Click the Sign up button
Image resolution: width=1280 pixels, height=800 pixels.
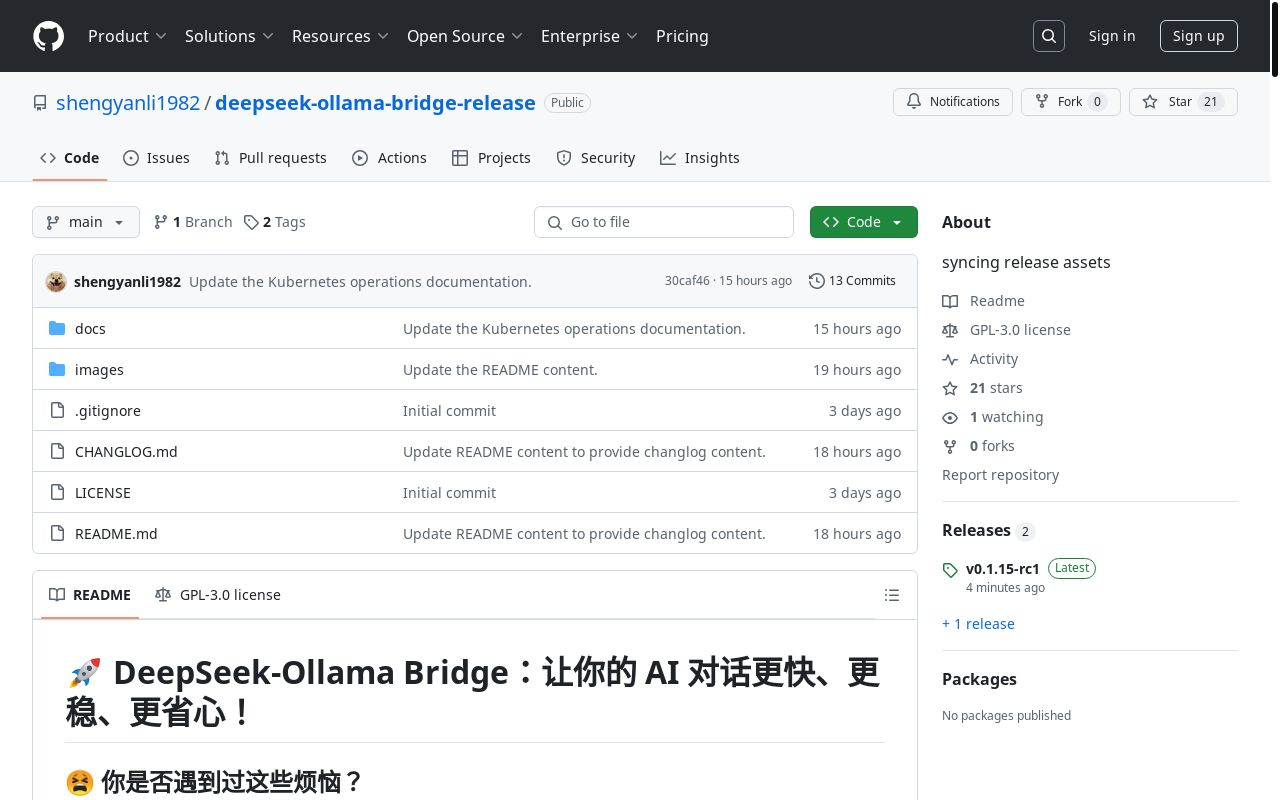point(1198,36)
